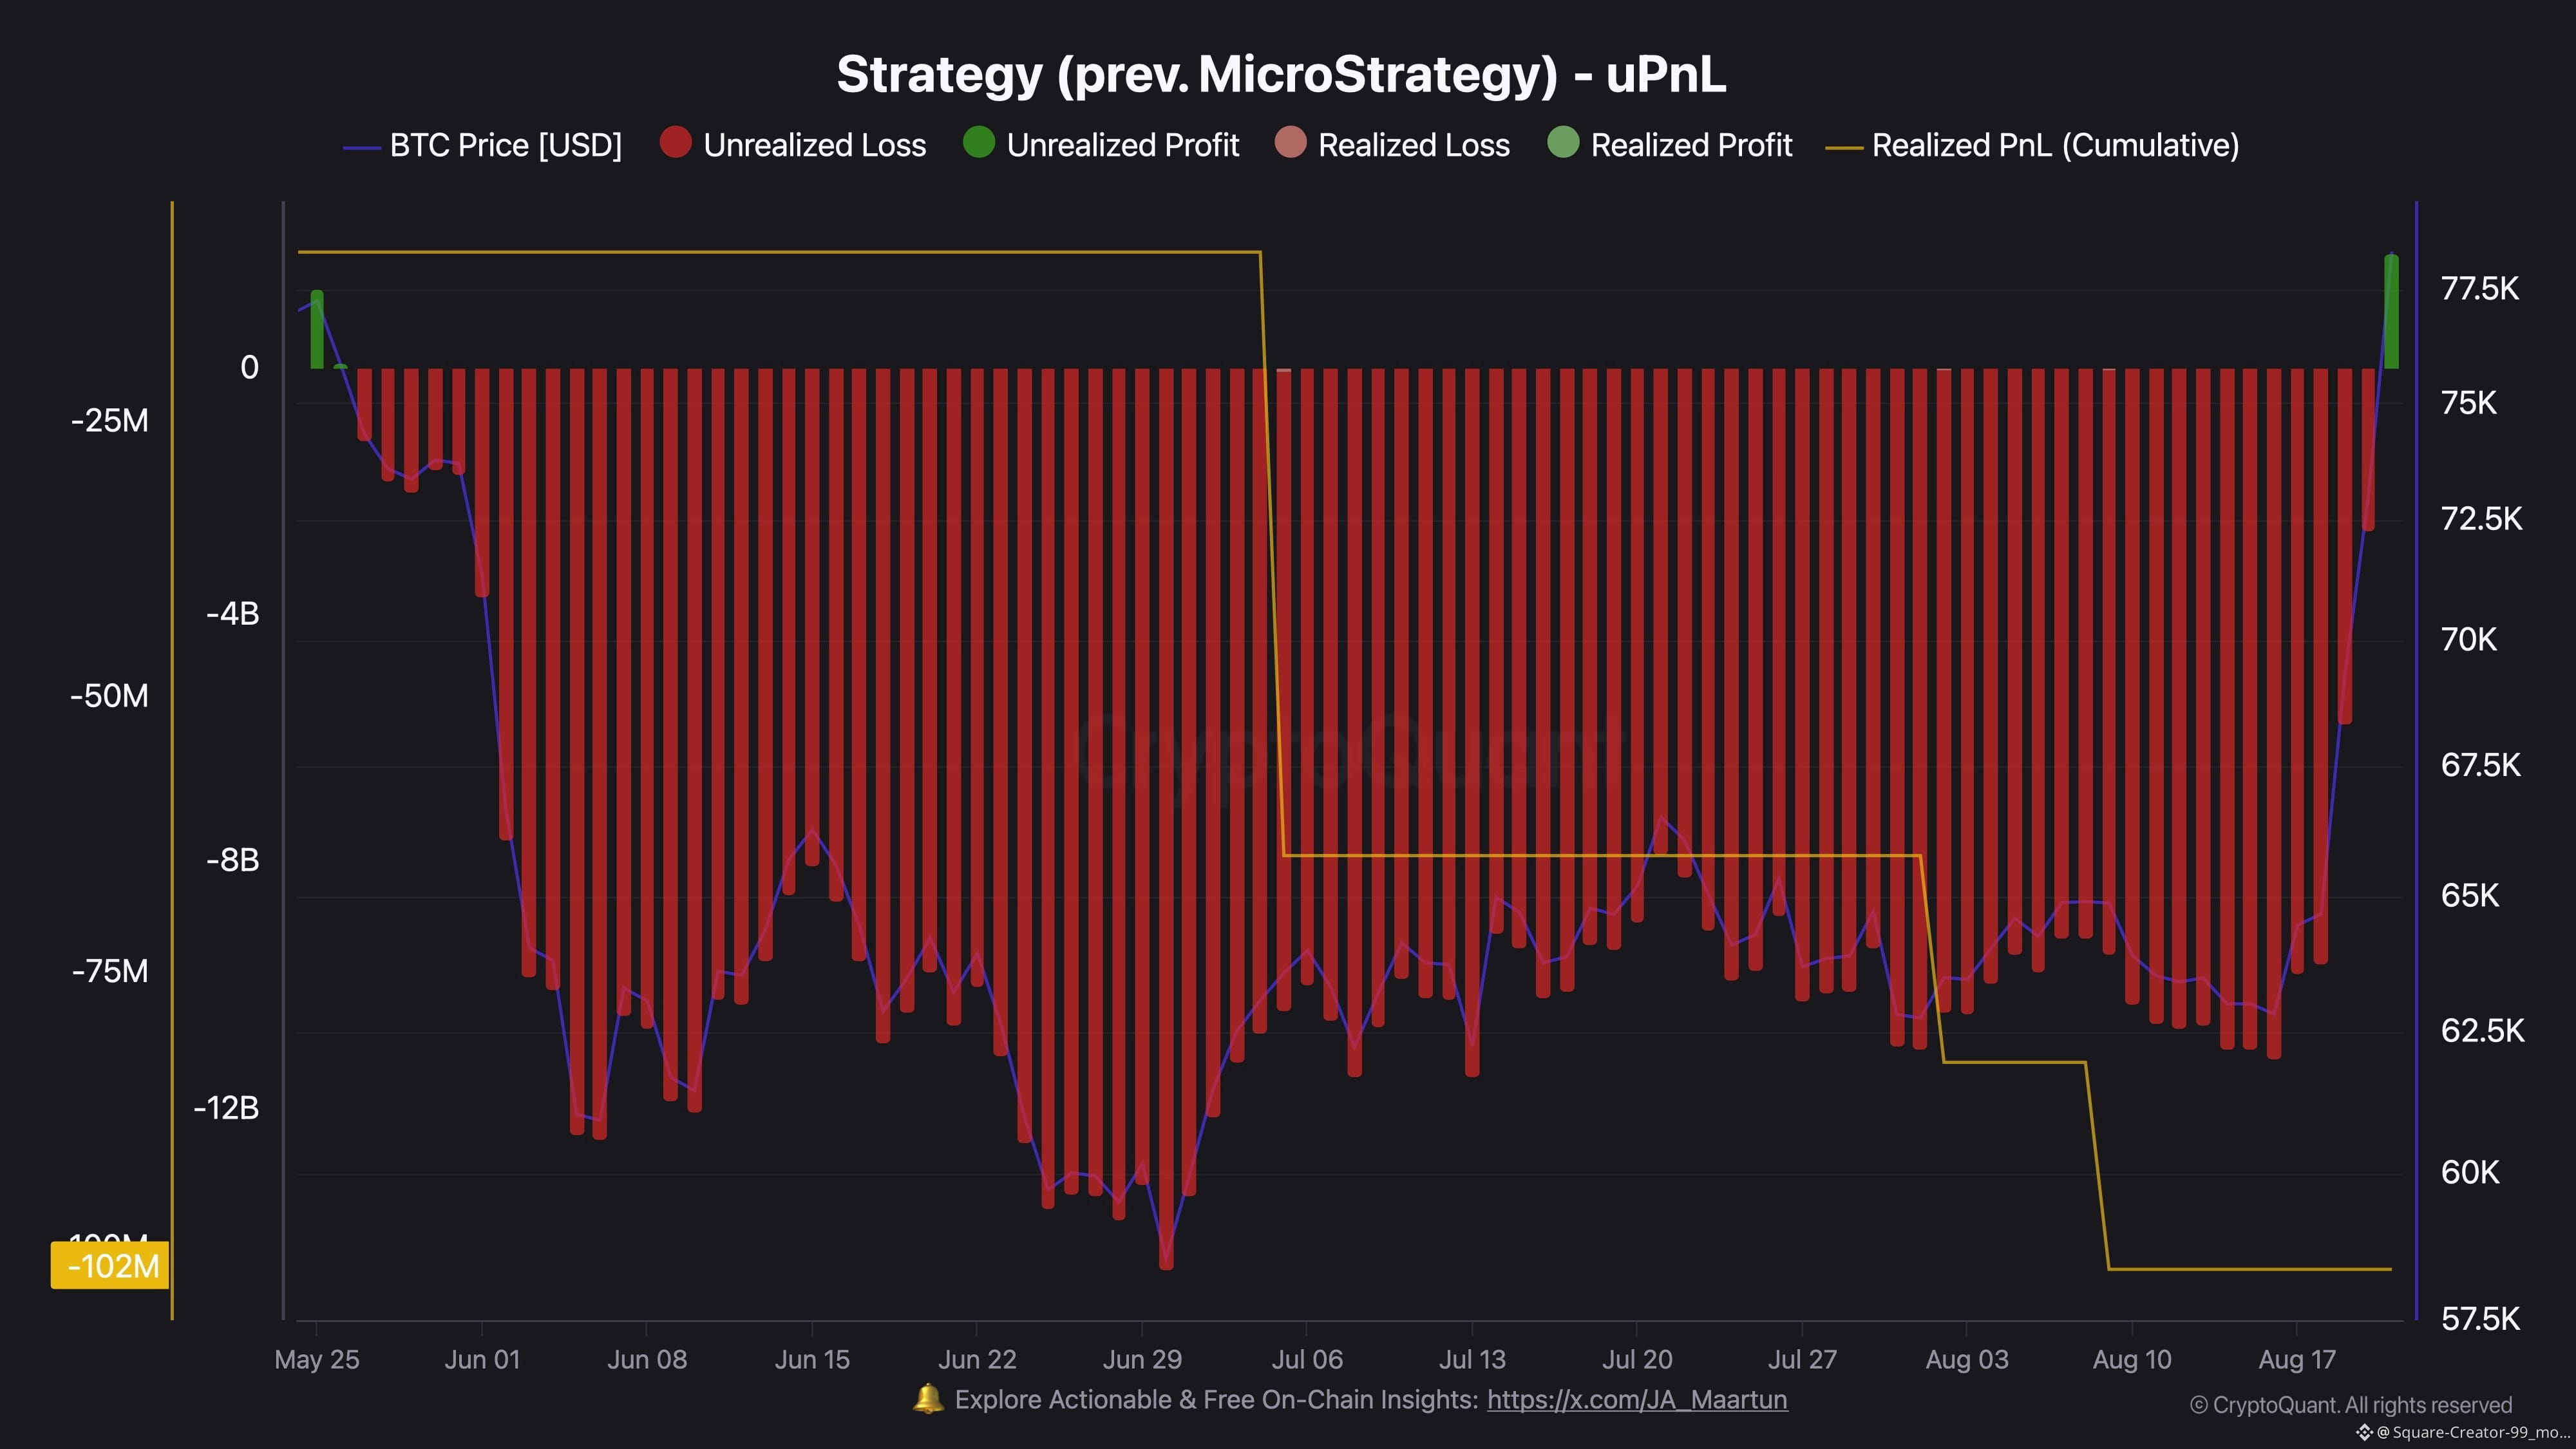Click the Jun 15 date label
2576x1449 pixels.
point(812,1360)
